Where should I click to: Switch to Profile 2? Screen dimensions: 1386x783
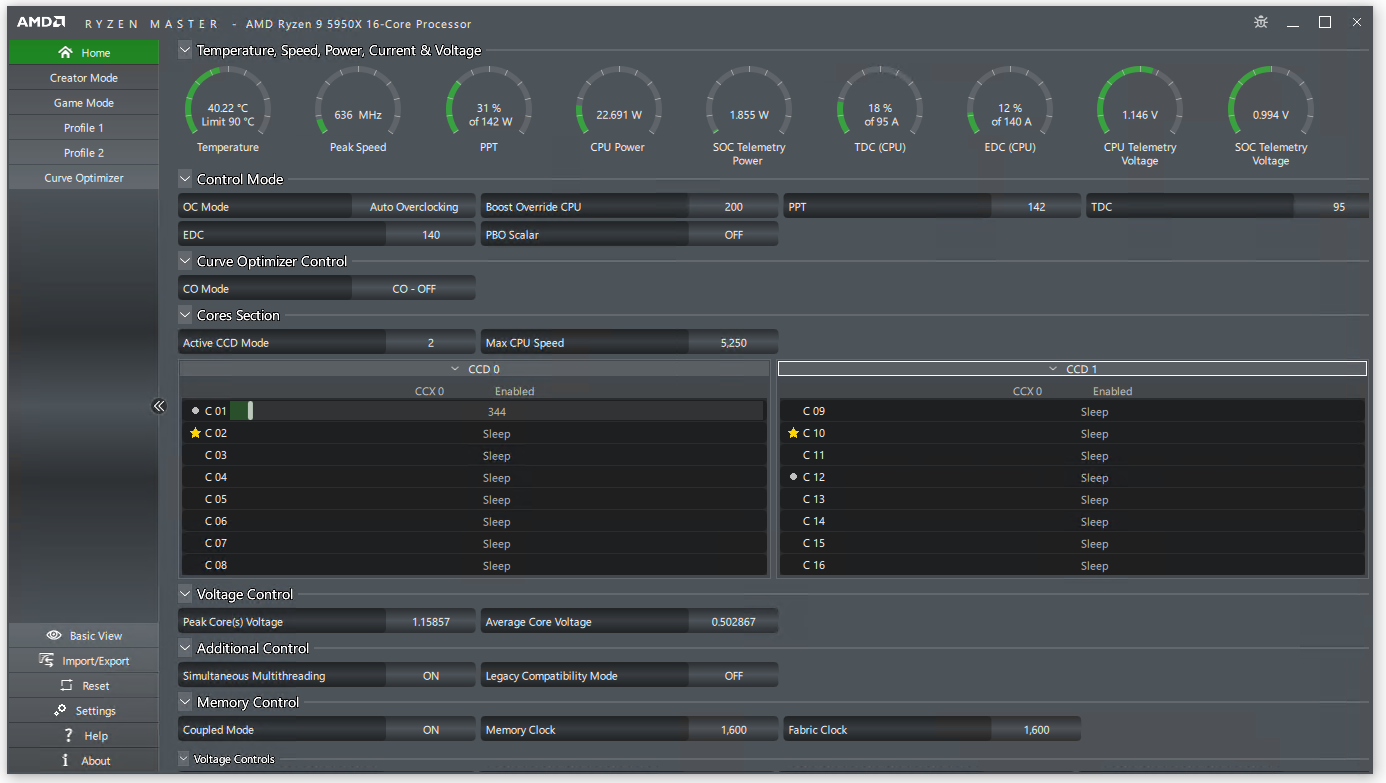pyautogui.click(x=84, y=153)
